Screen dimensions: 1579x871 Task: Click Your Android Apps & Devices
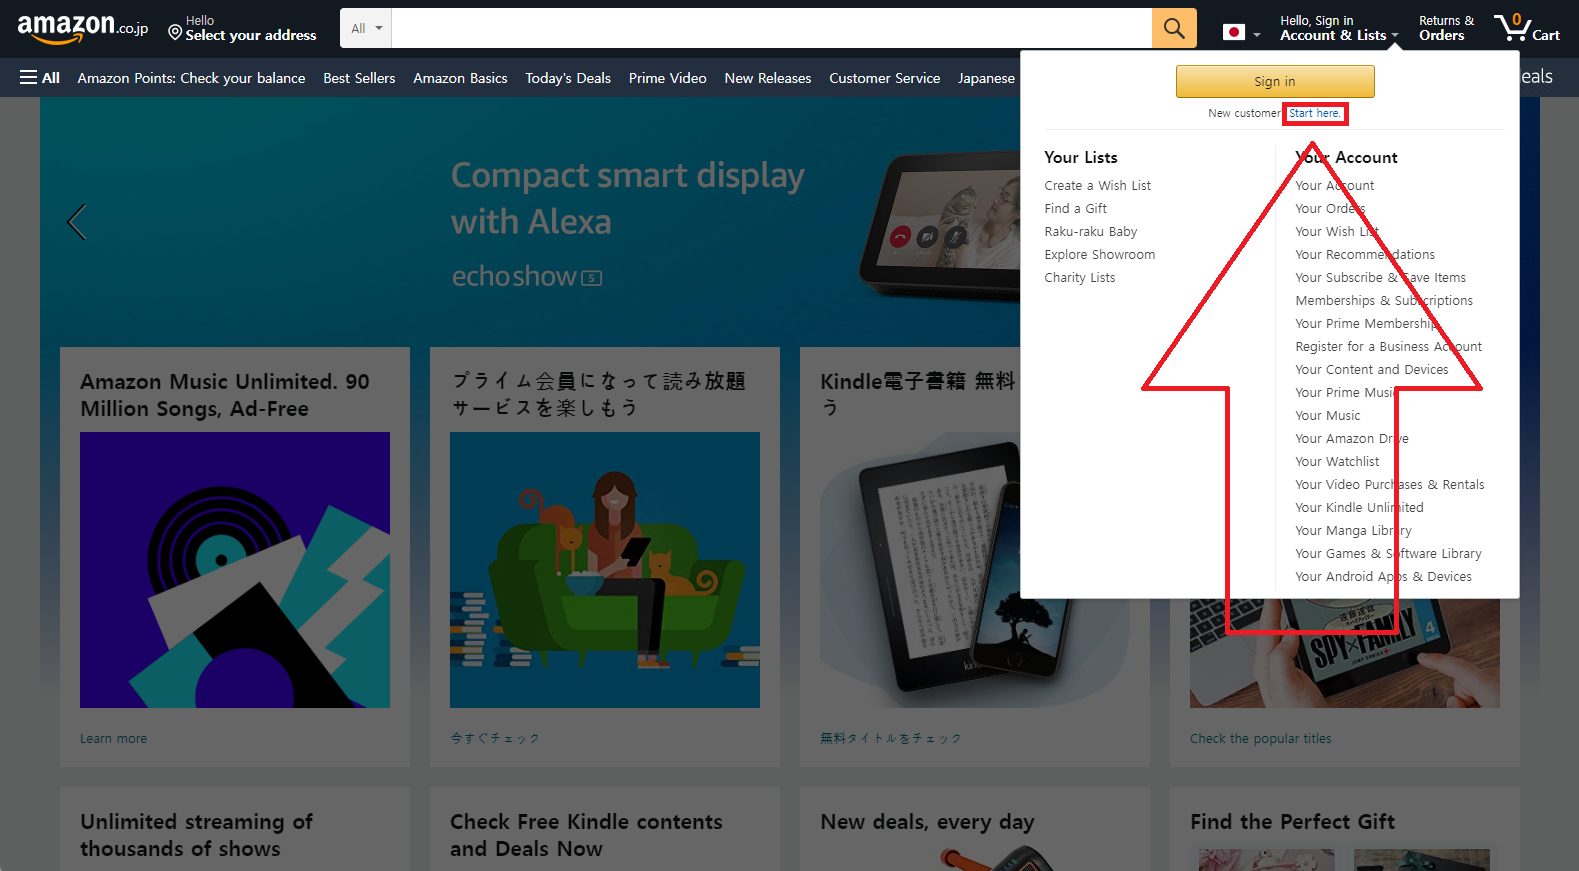coord(1383,576)
